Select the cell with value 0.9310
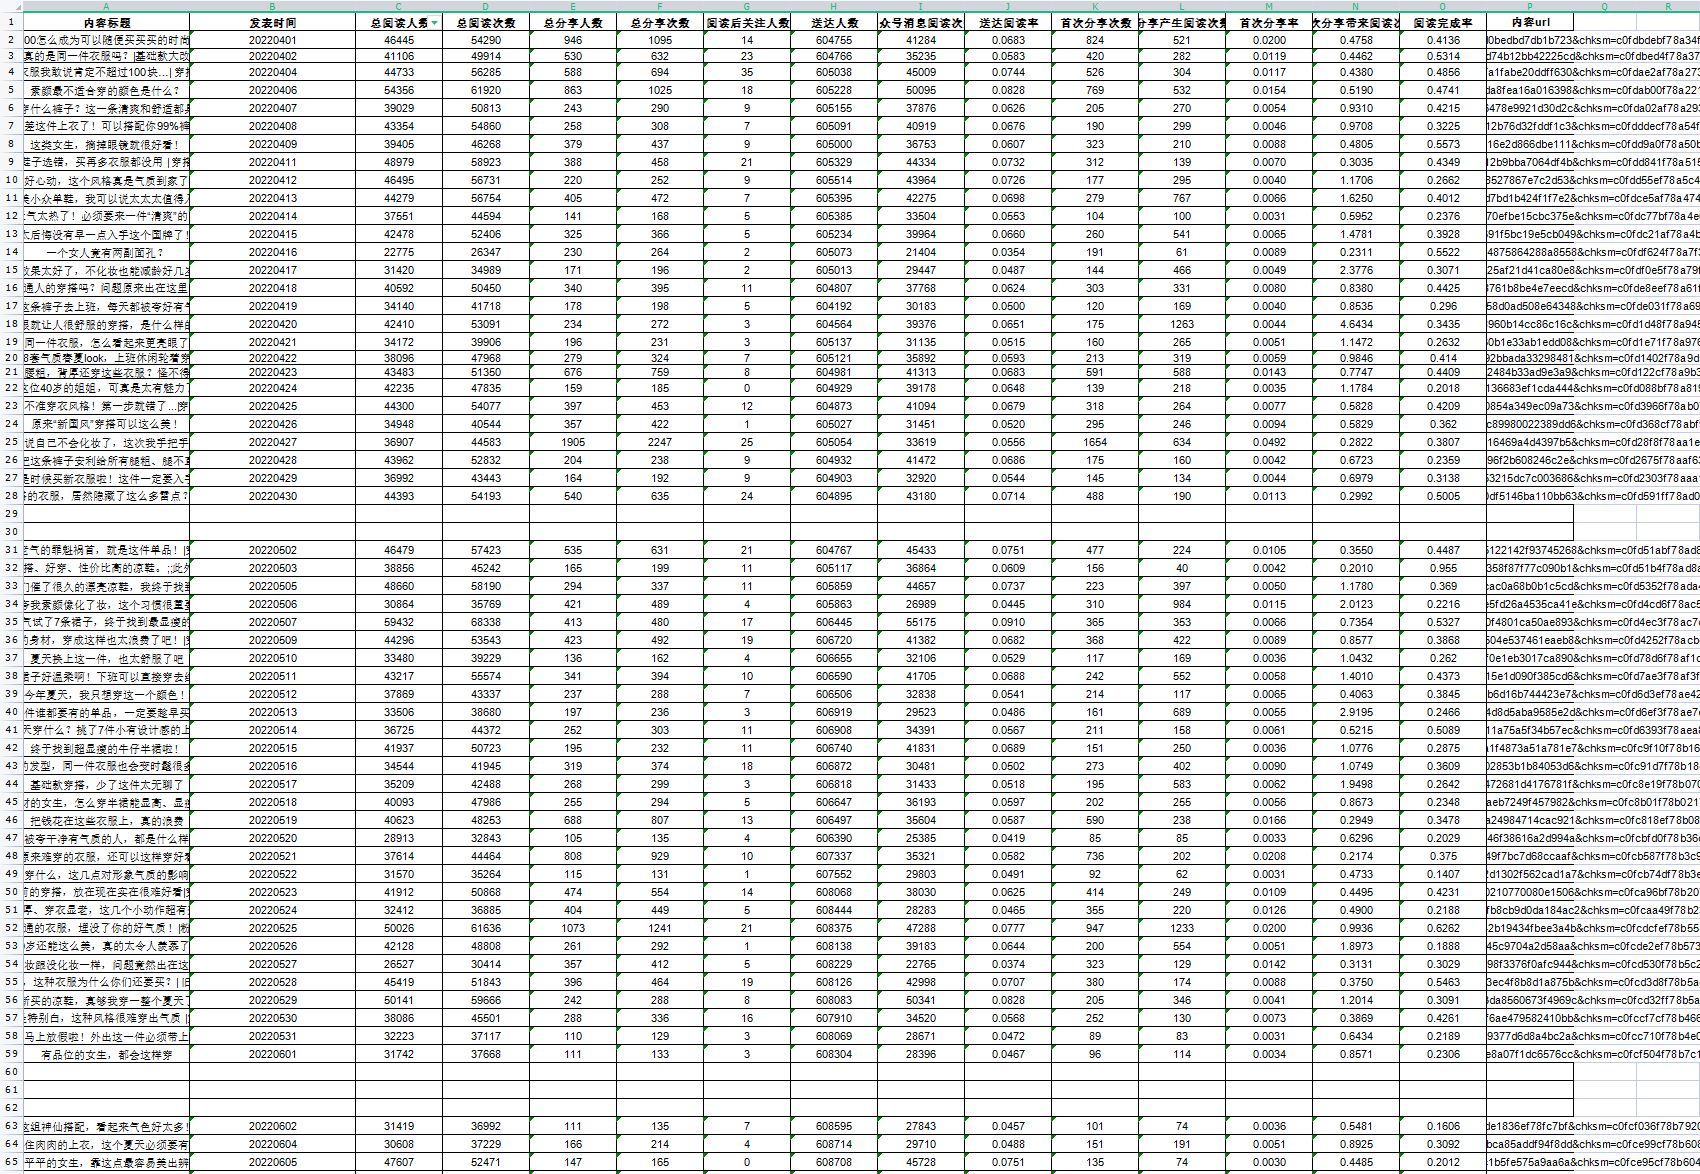Image resolution: width=1700 pixels, height=1174 pixels. [1356, 108]
